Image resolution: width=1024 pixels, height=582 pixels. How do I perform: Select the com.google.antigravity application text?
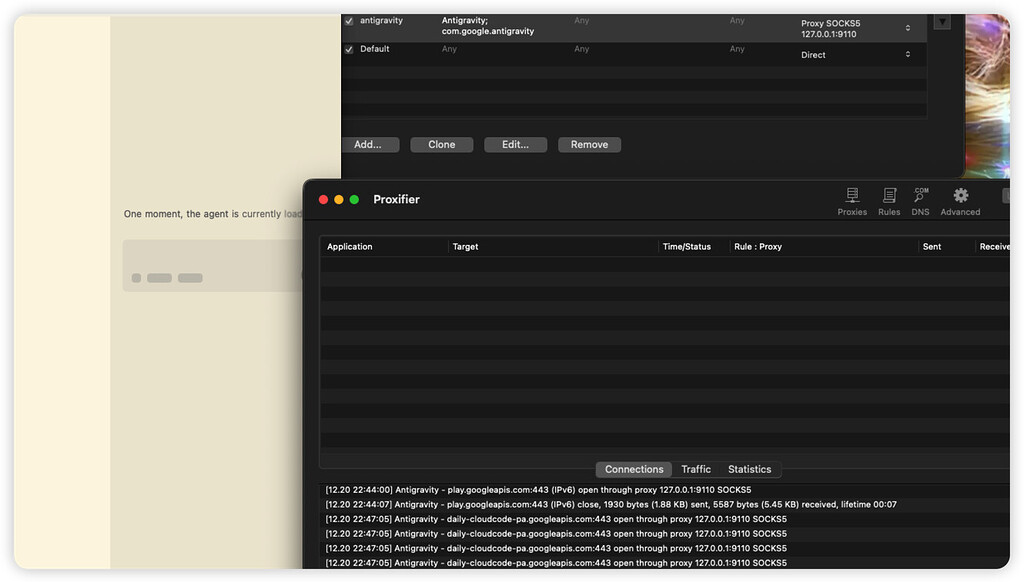tap(487, 31)
